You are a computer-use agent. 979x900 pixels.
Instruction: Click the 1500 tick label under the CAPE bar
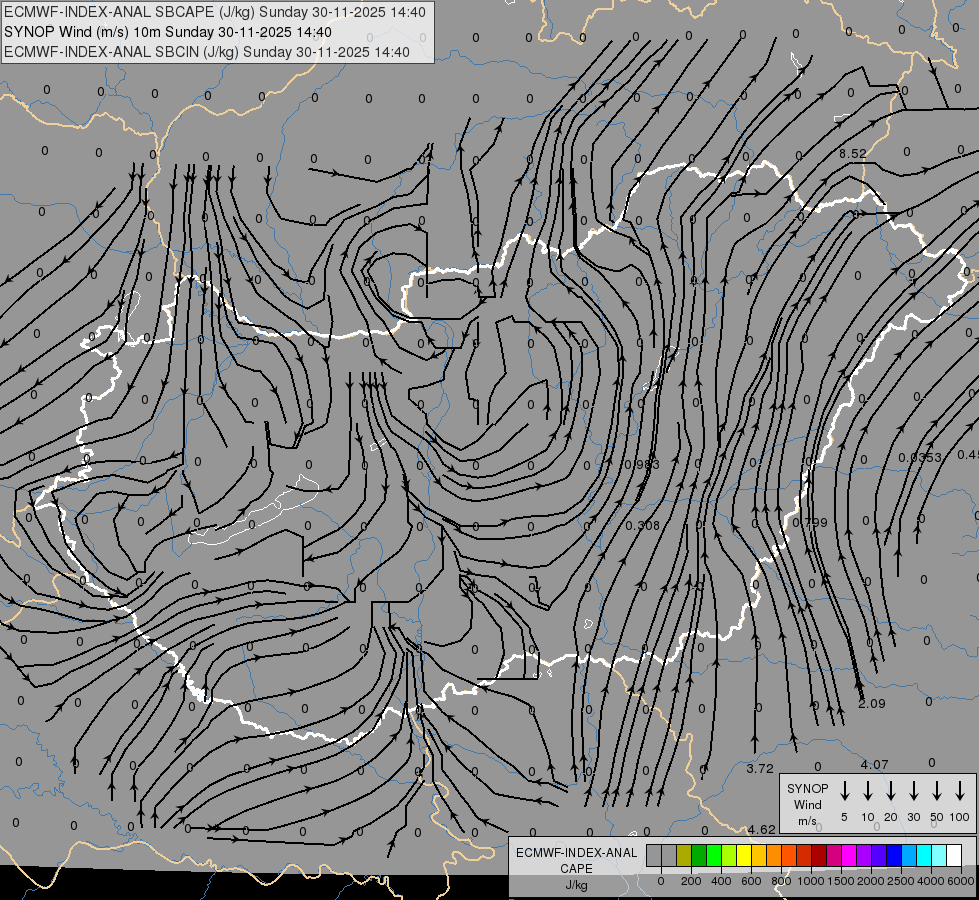coord(841,881)
